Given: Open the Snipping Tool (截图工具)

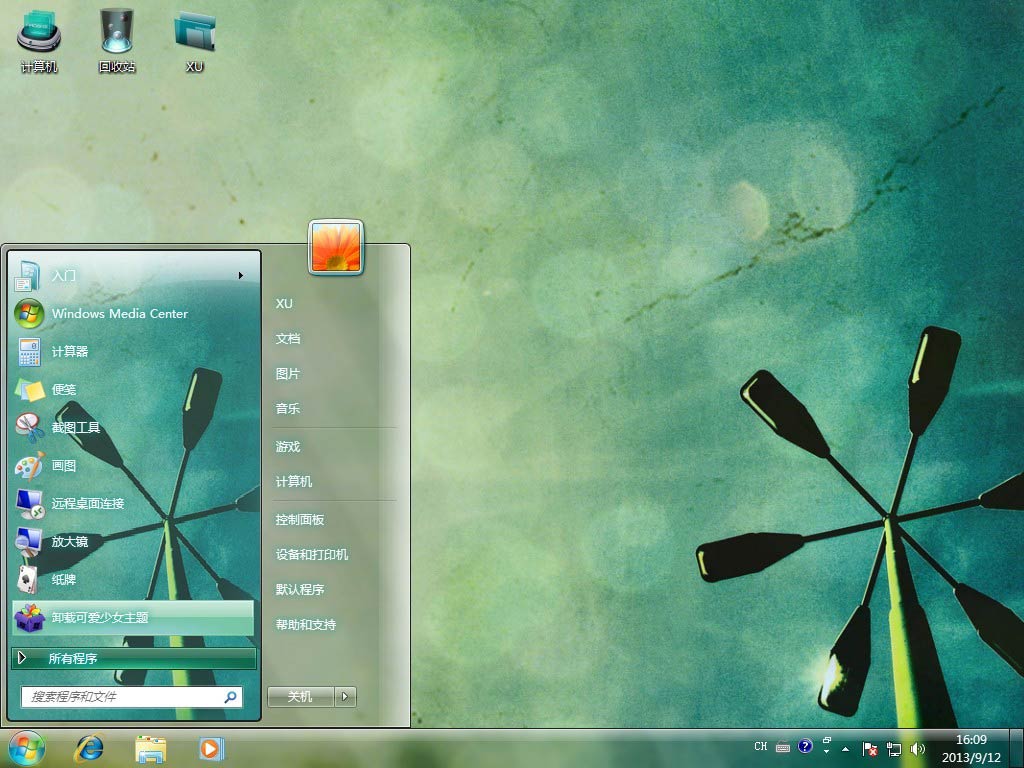Looking at the screenshot, I should pos(76,427).
